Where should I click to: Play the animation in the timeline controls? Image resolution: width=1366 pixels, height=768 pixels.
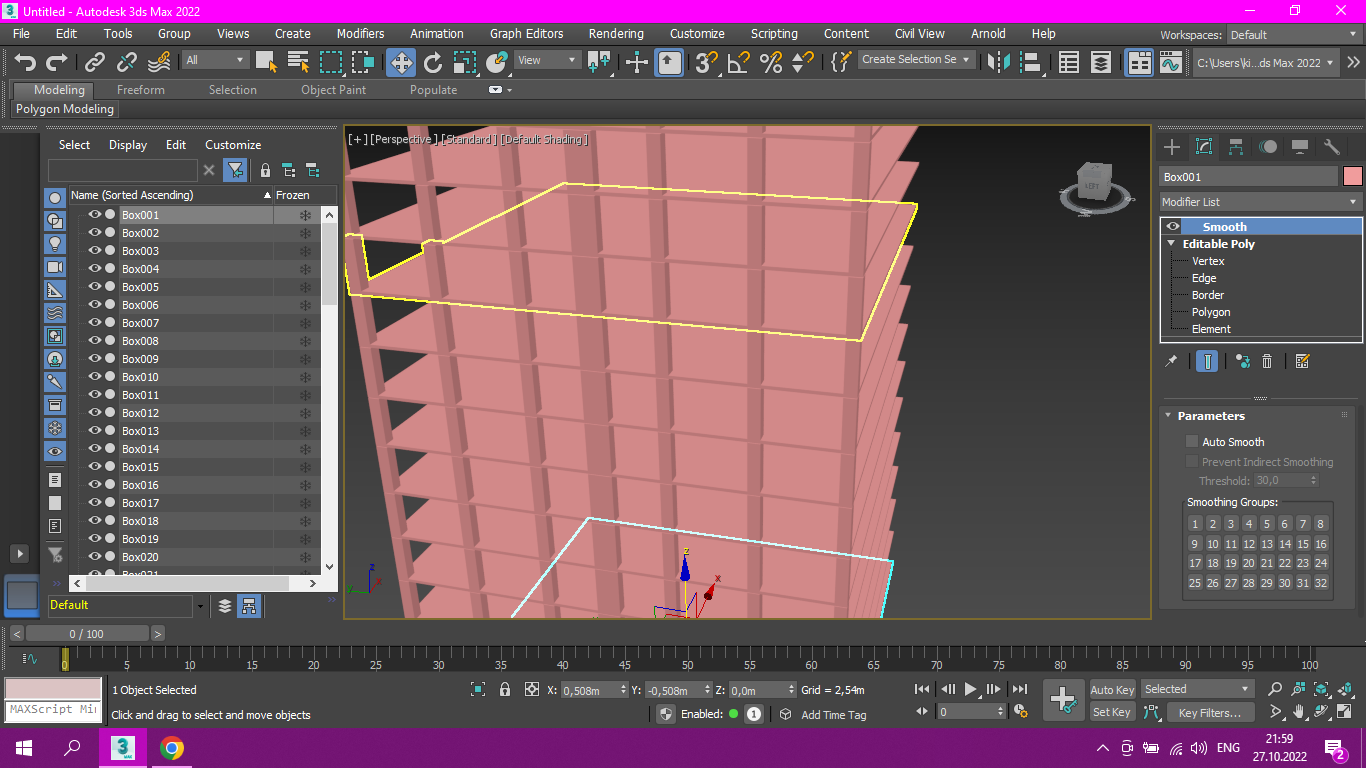(970, 689)
